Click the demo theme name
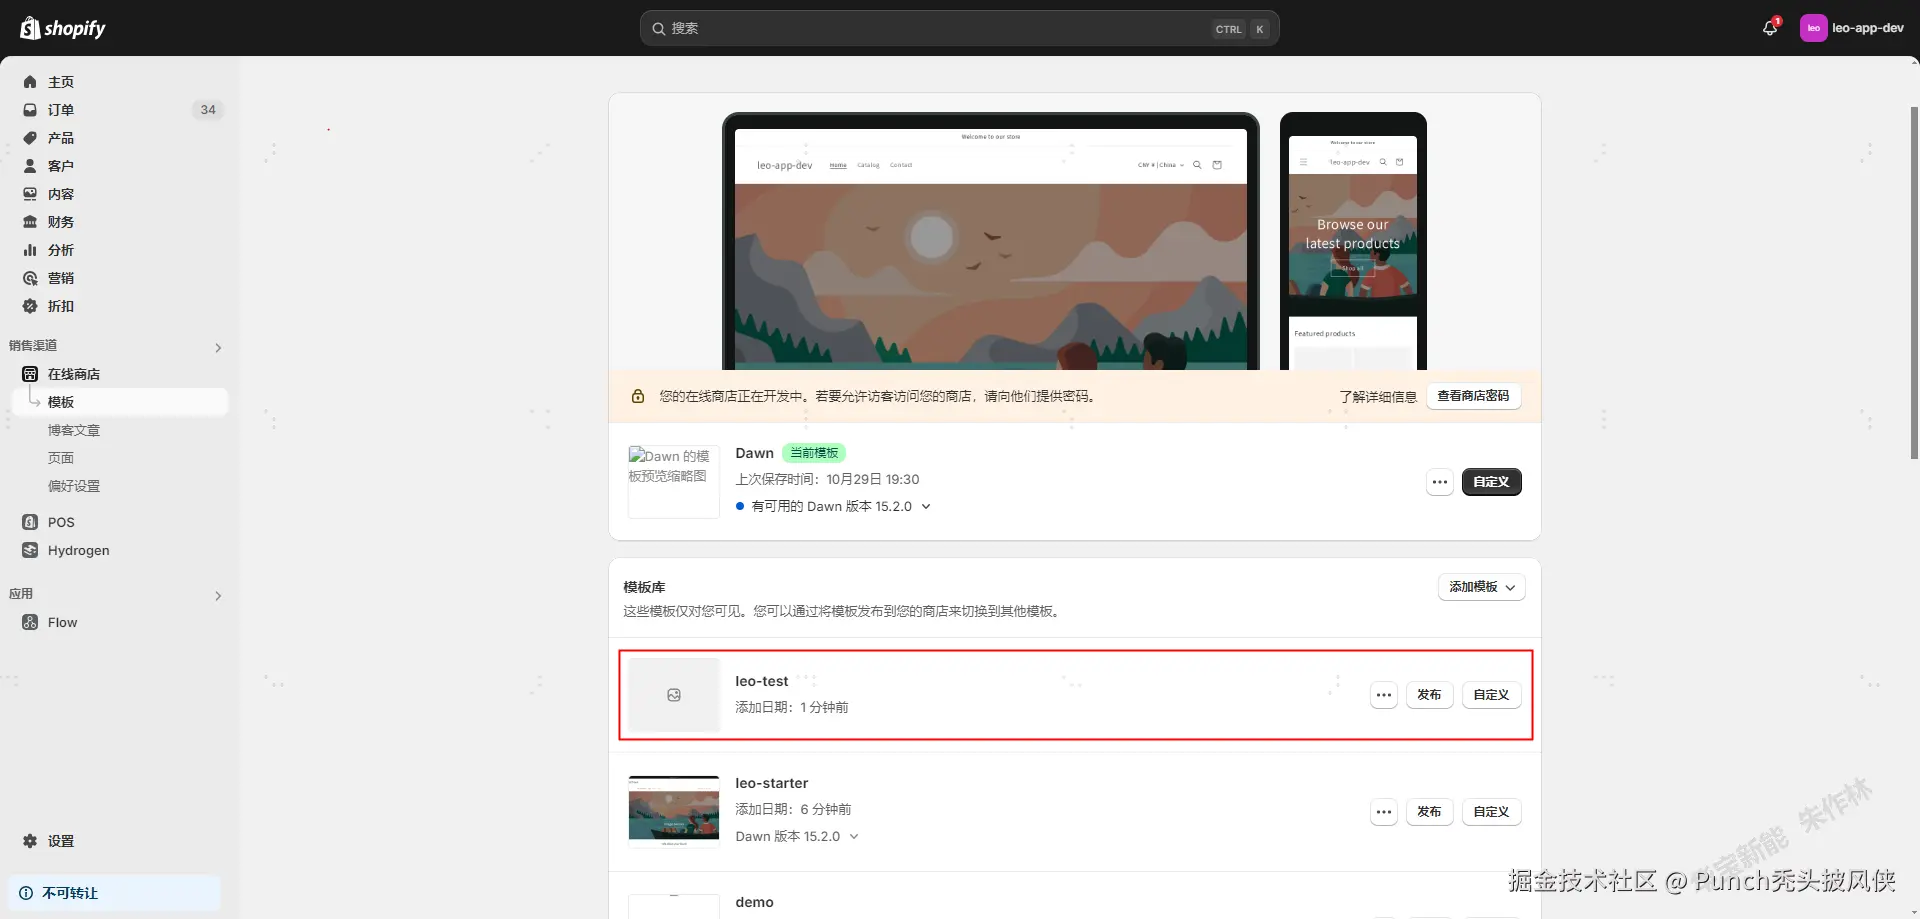This screenshot has width=1920, height=919. [754, 902]
